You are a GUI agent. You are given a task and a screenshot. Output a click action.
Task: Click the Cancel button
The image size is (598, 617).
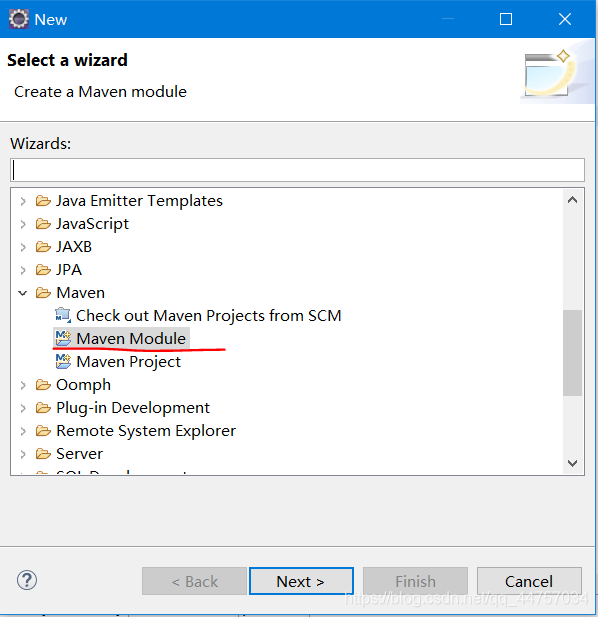click(529, 581)
